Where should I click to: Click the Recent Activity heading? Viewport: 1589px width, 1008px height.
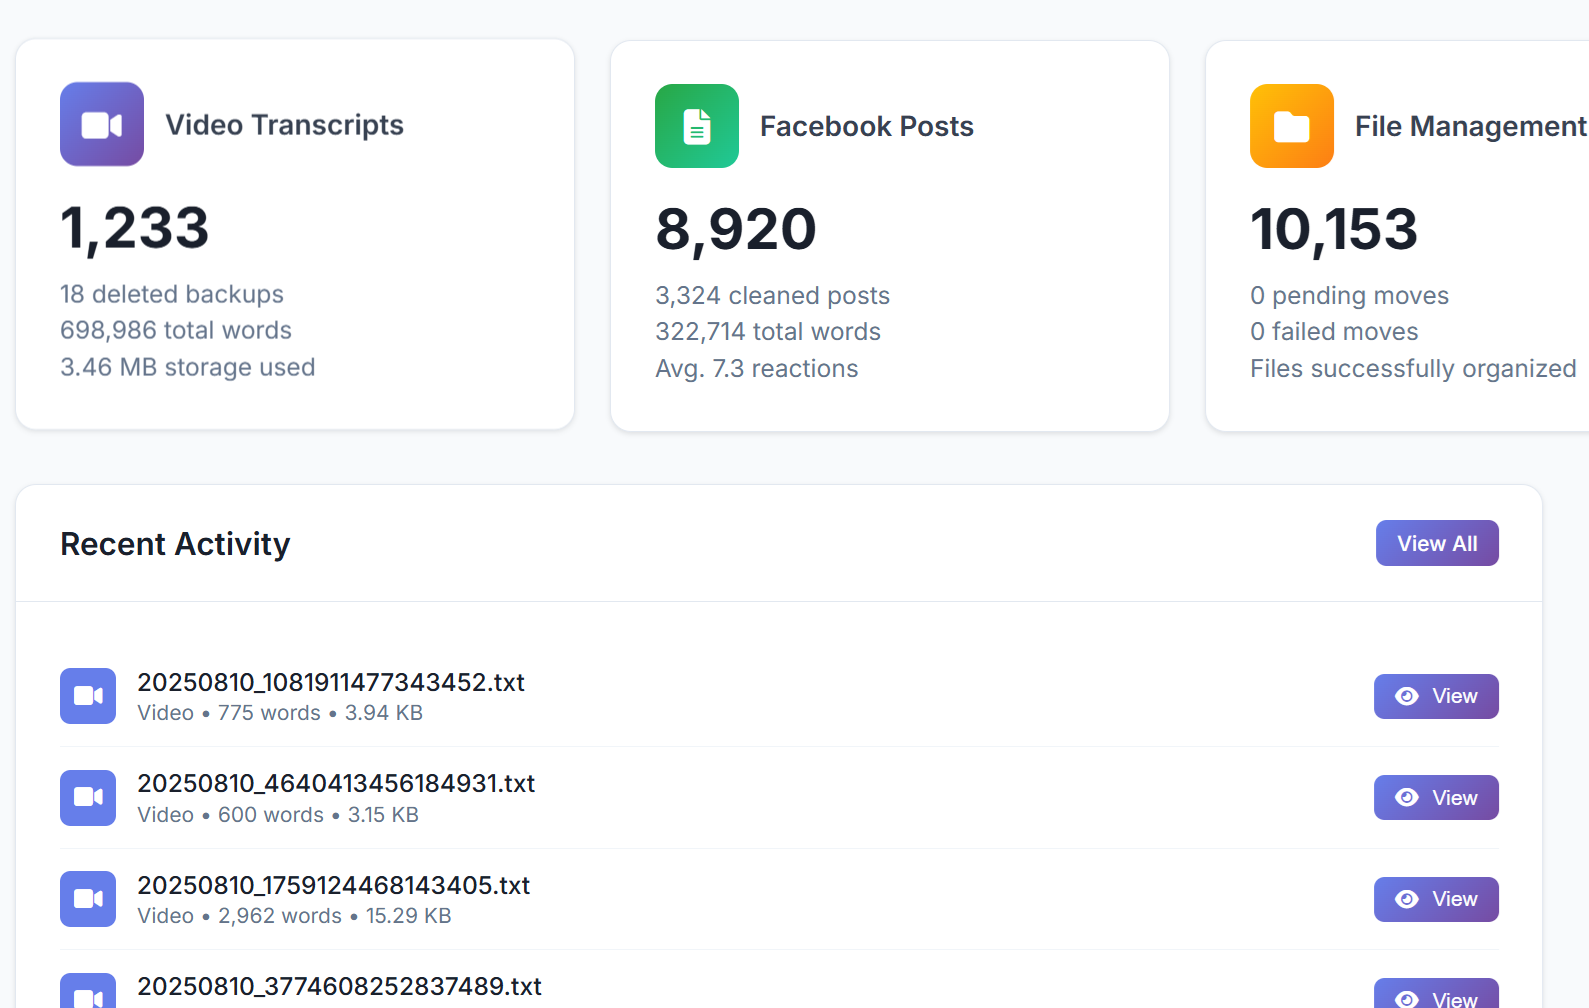click(175, 544)
